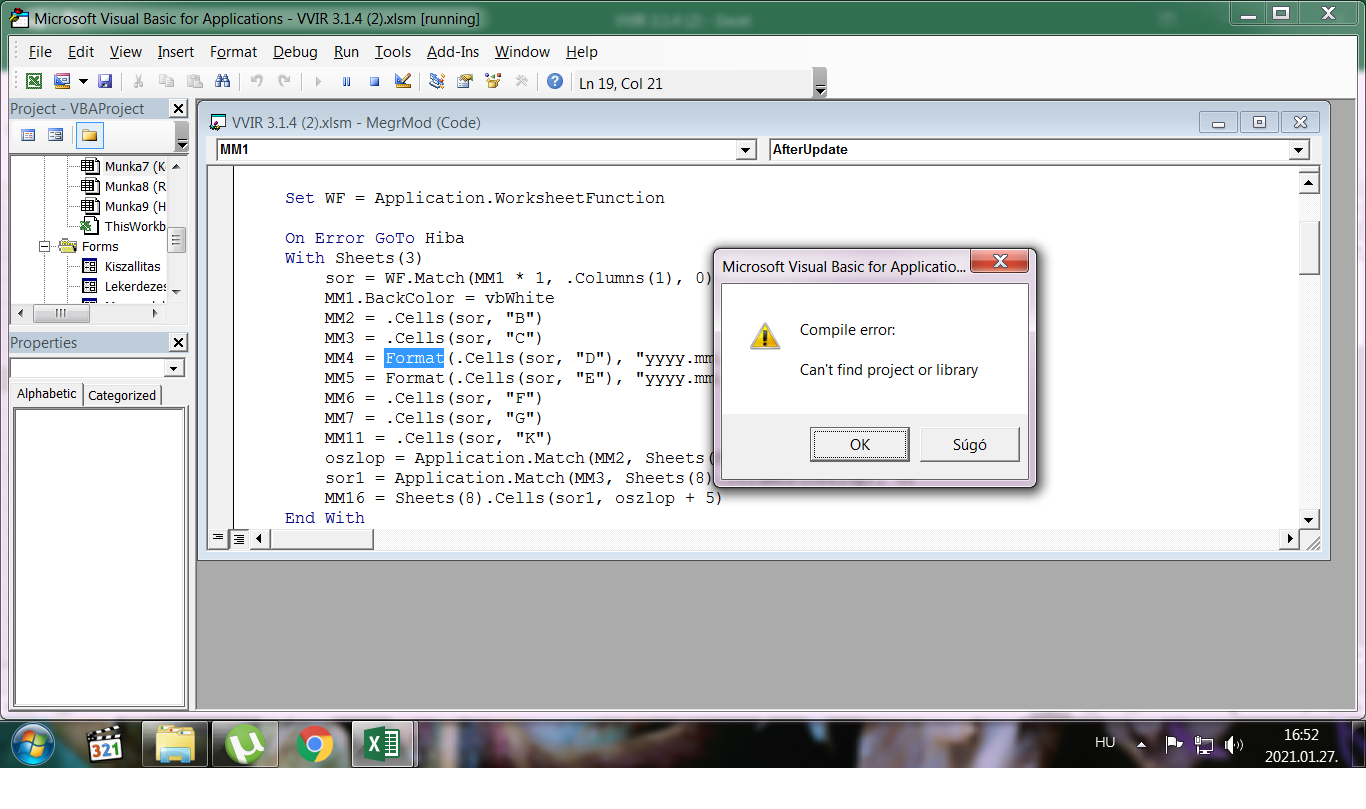Open the Add-Ins menu

(453, 52)
